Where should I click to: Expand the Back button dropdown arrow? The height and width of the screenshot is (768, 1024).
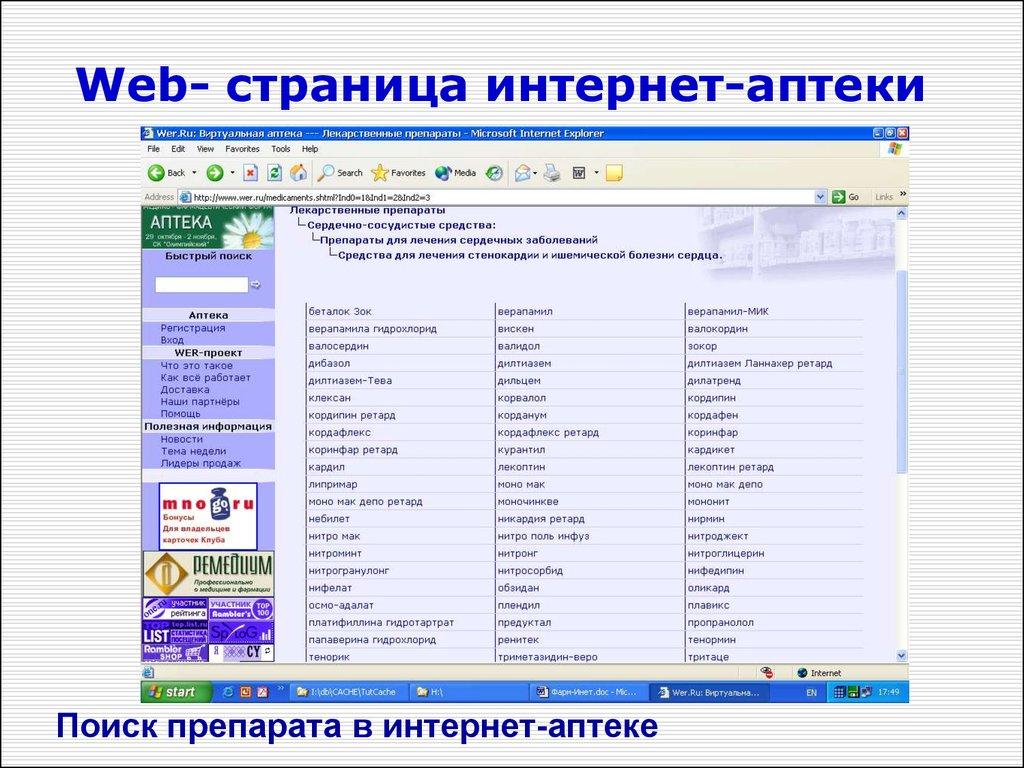194,173
